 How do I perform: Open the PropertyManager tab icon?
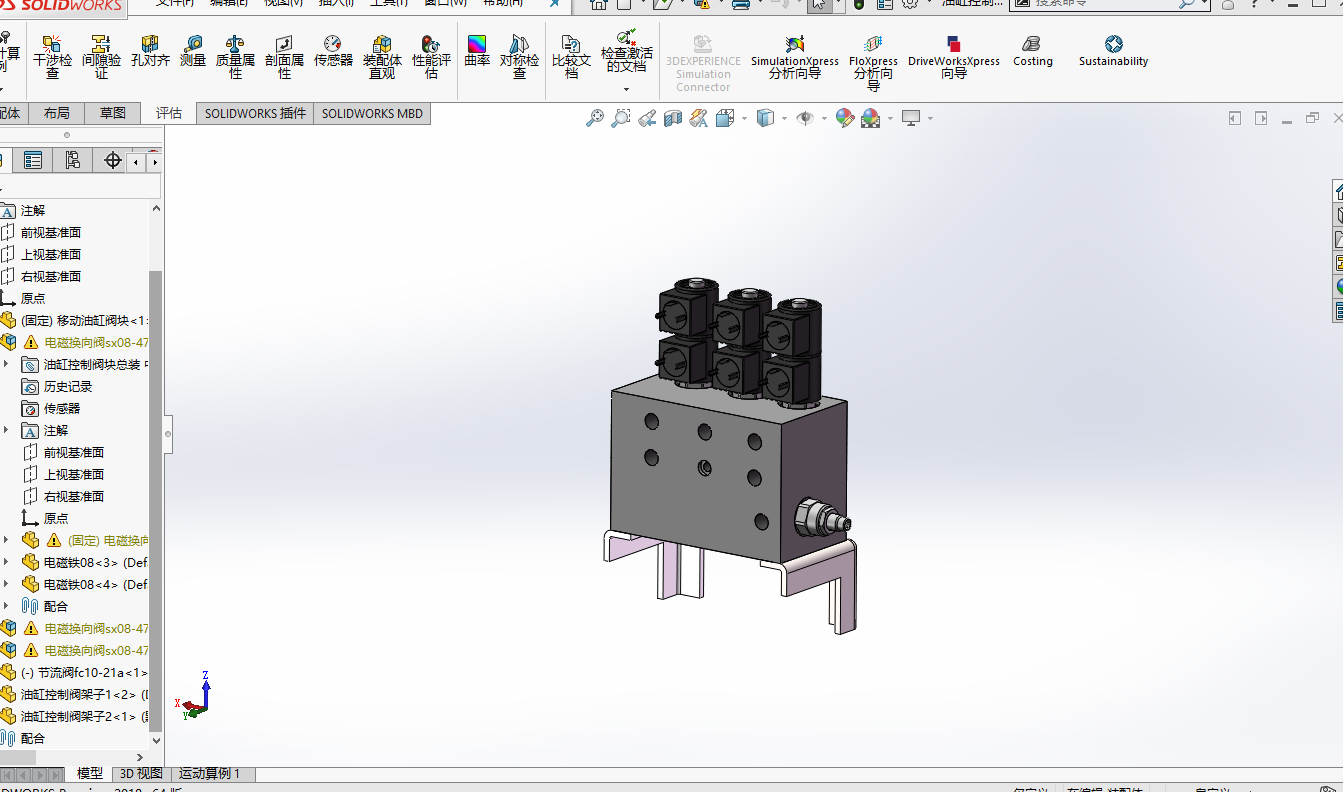[x=33, y=160]
